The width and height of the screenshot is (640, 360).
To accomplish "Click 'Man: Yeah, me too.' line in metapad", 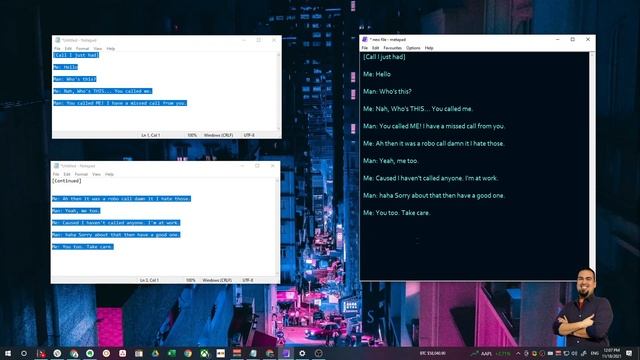I will point(391,161).
